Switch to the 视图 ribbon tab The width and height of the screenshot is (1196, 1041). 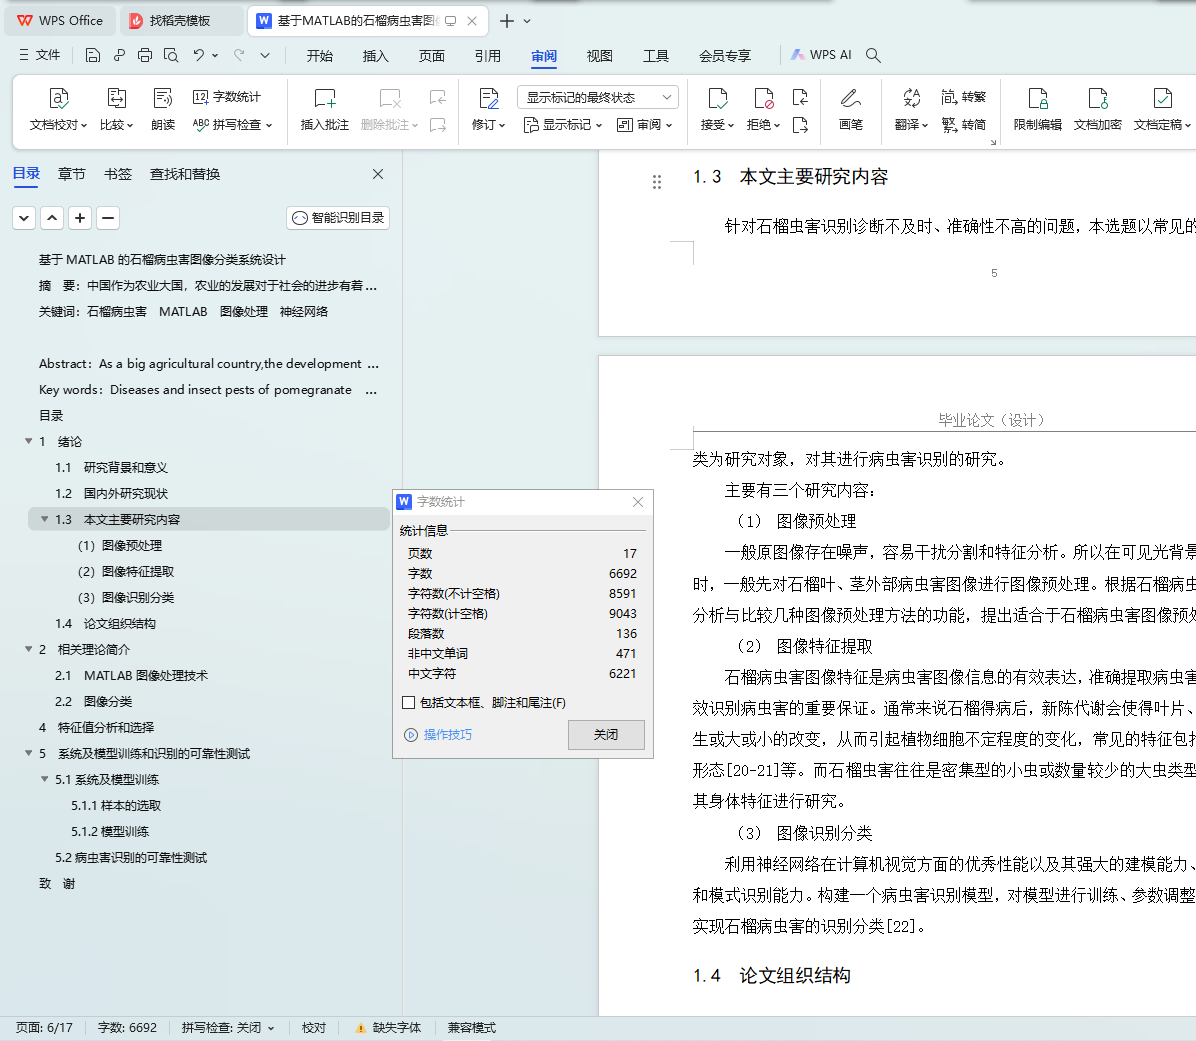(x=599, y=56)
